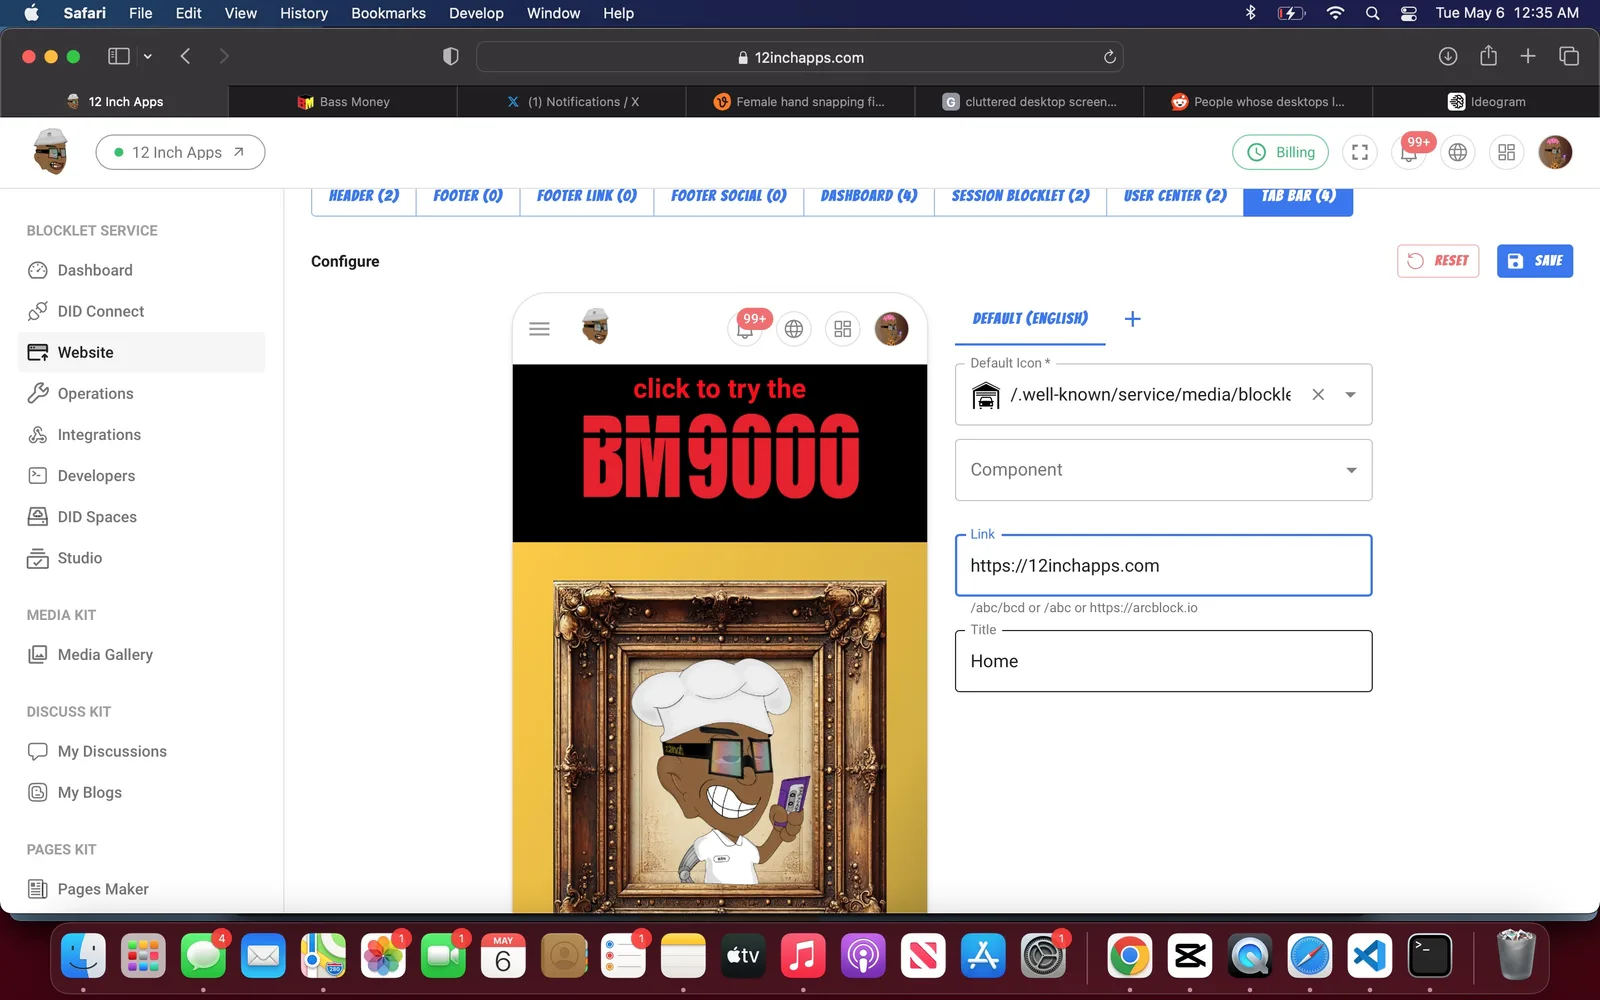Open a new Safari tab
This screenshot has height=1000, width=1600.
[1528, 57]
